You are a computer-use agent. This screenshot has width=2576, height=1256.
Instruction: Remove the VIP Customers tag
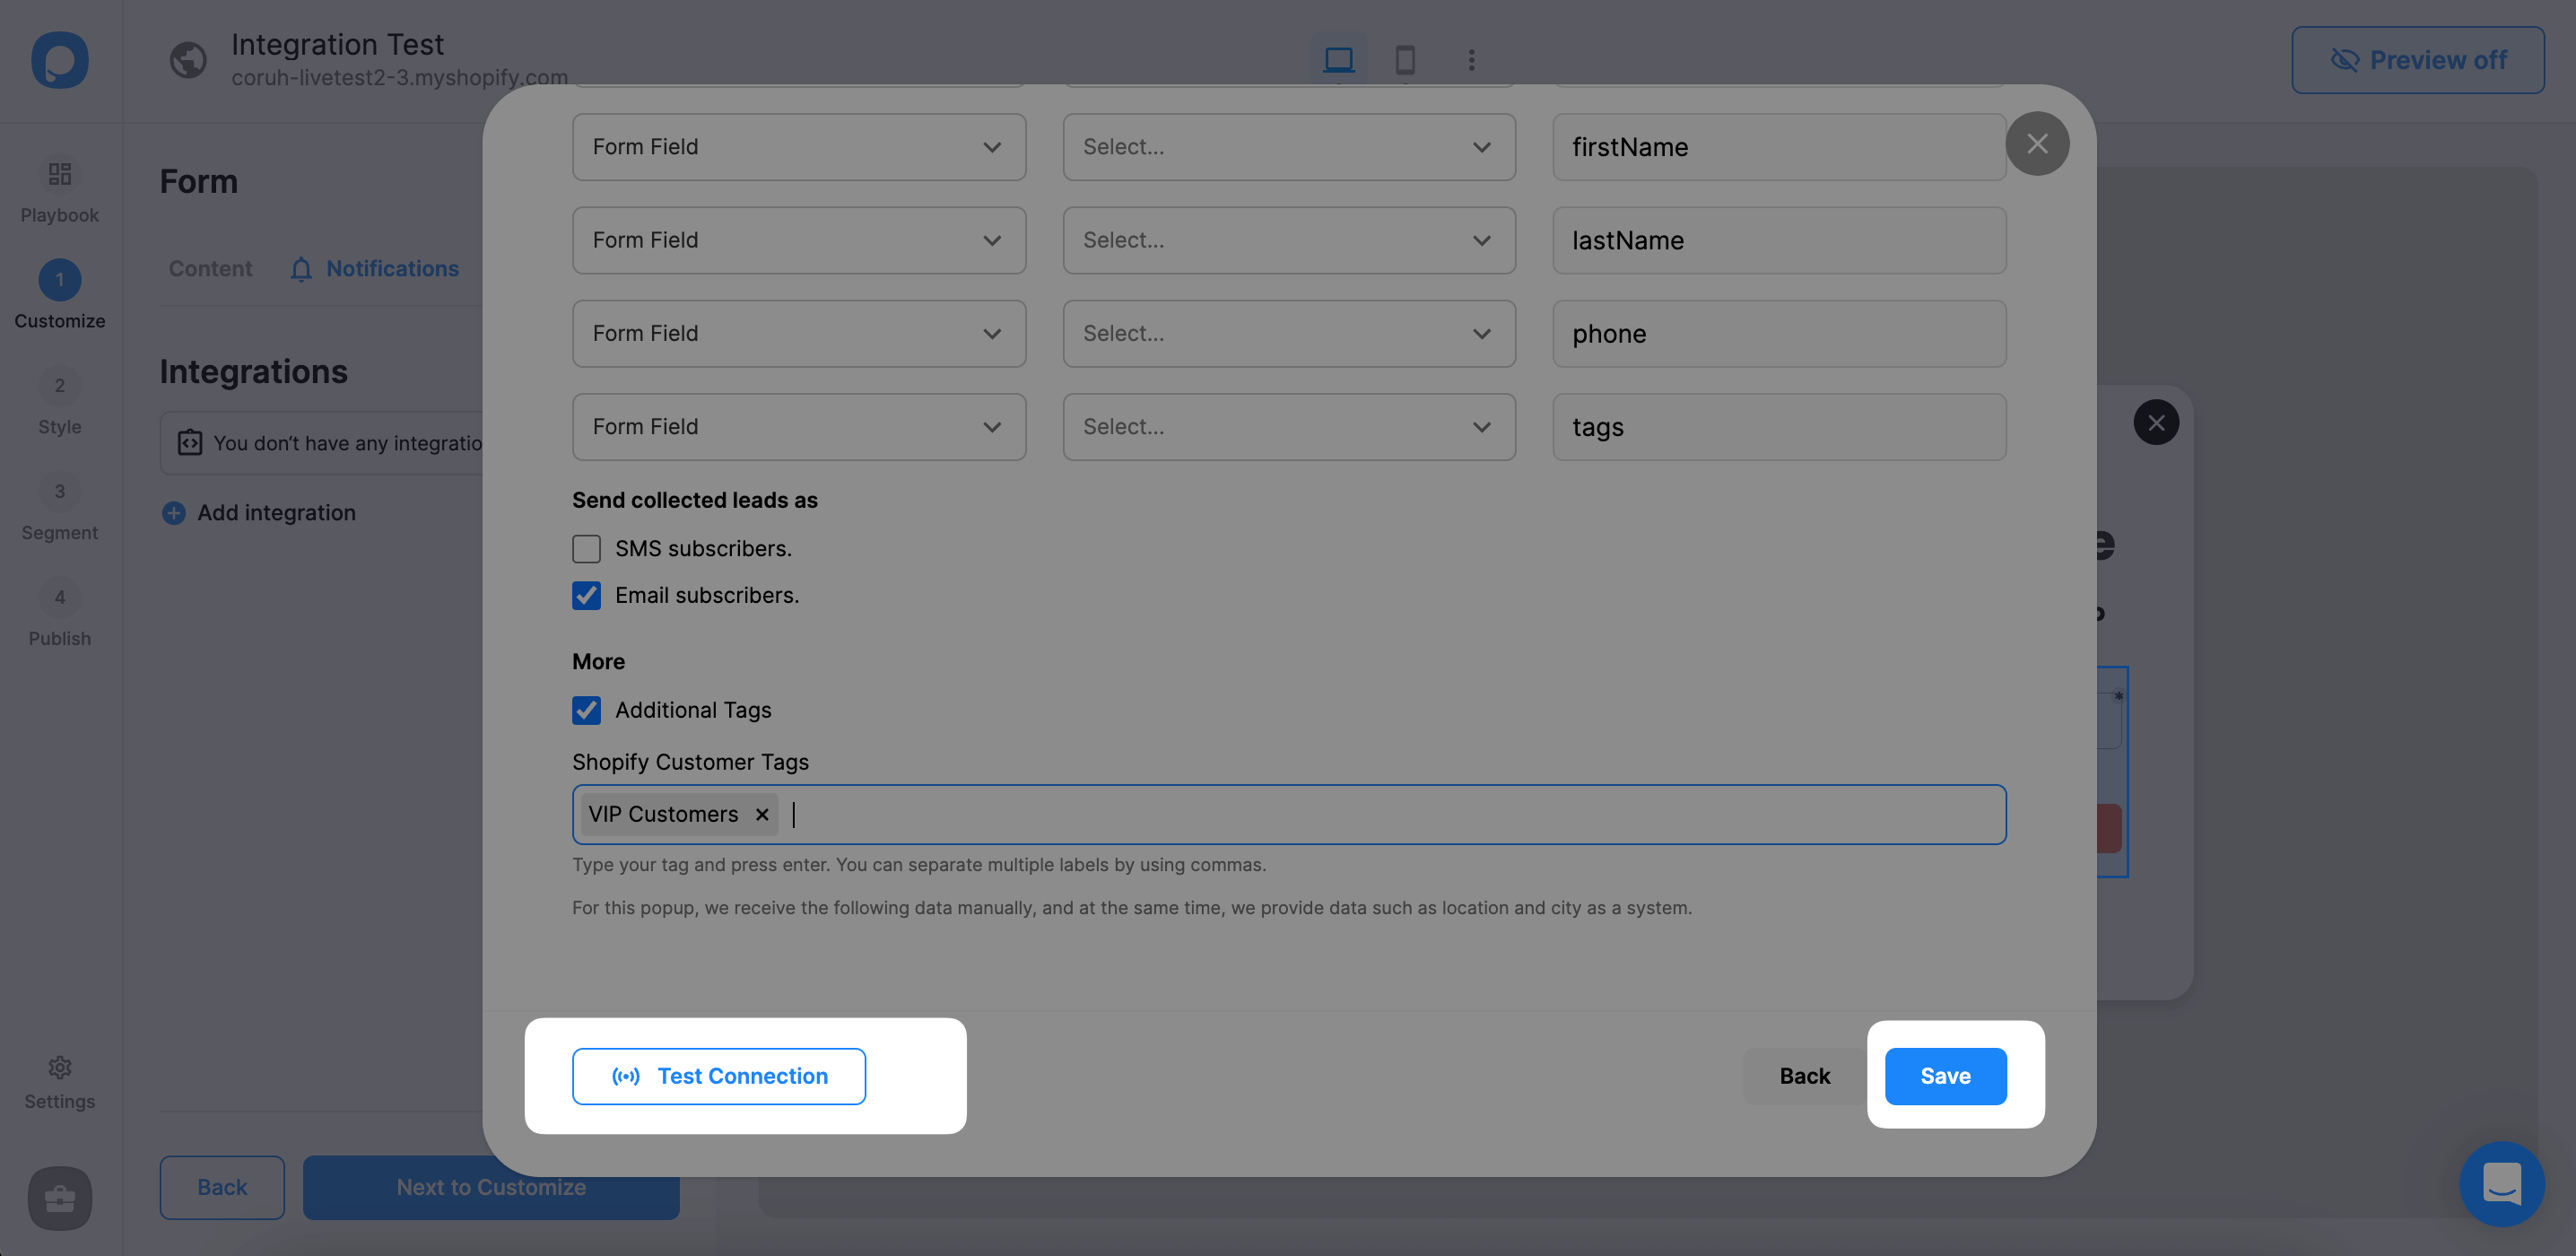(761, 814)
